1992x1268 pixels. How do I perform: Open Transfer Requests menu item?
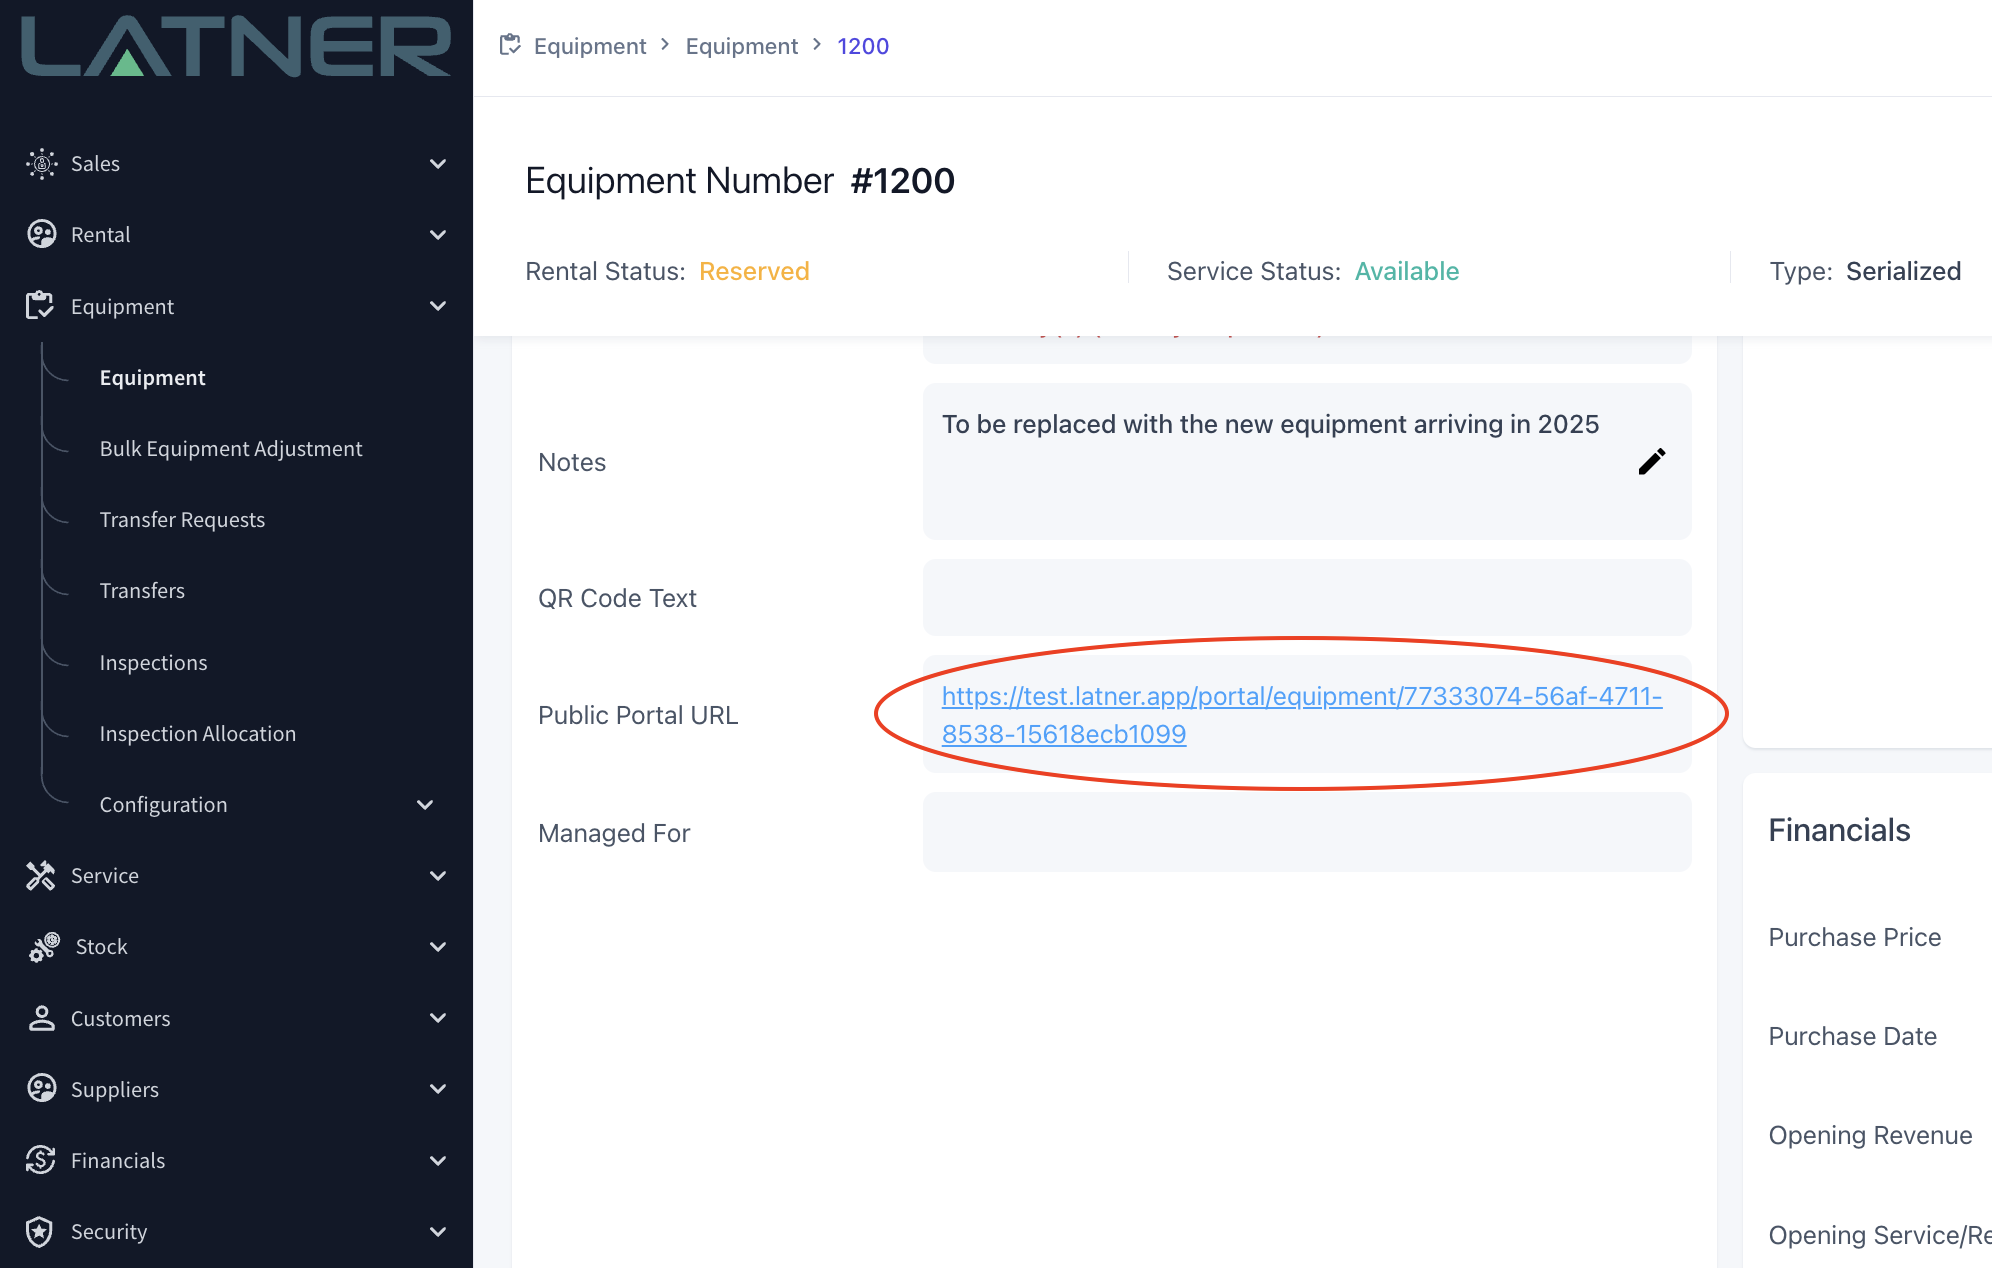[182, 520]
